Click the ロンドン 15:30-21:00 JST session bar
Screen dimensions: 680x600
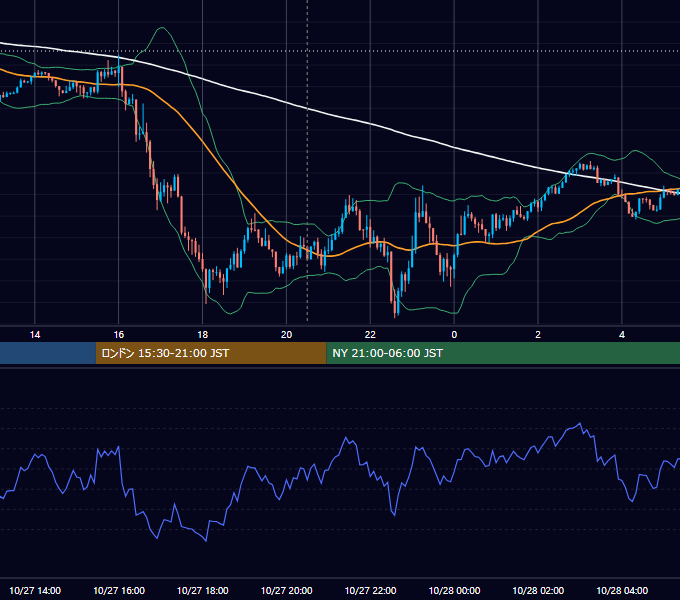click(211, 353)
